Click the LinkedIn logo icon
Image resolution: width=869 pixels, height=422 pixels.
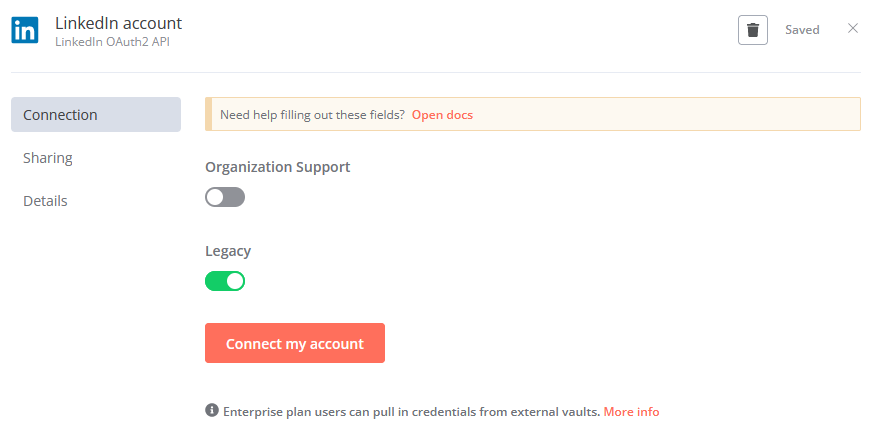pyautogui.click(x=25, y=30)
